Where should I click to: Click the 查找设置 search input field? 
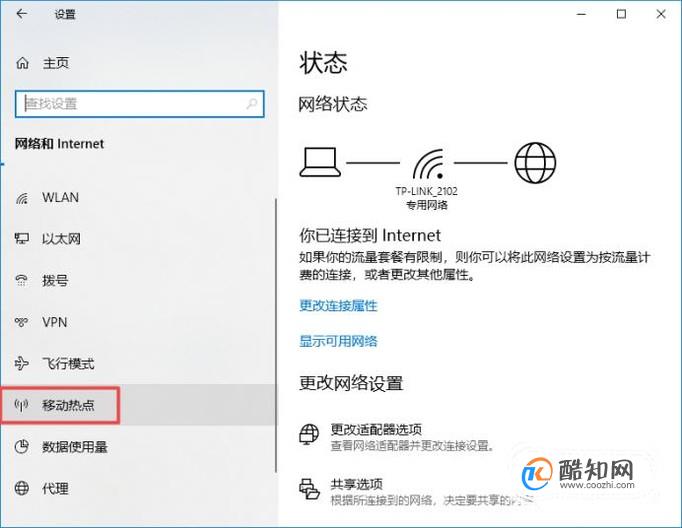tap(140, 104)
